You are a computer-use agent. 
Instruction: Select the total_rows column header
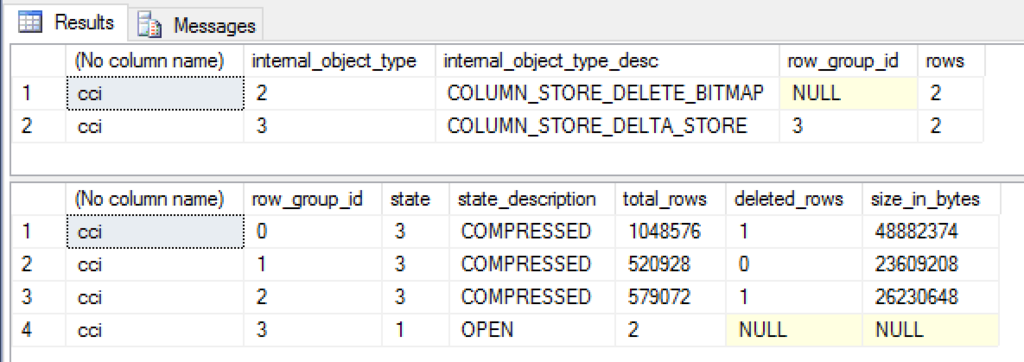coord(671,199)
